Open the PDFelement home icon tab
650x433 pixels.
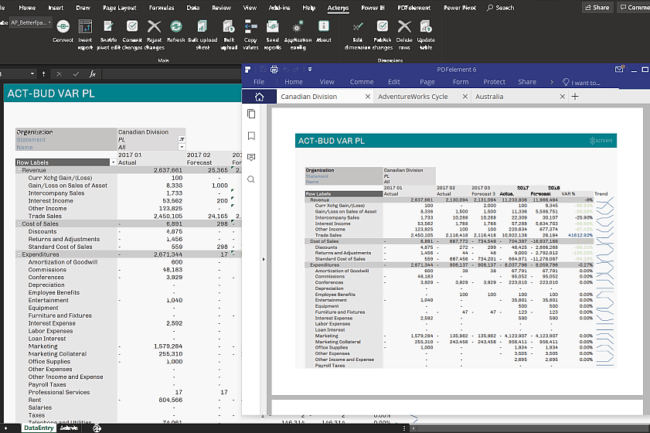[x=259, y=97]
